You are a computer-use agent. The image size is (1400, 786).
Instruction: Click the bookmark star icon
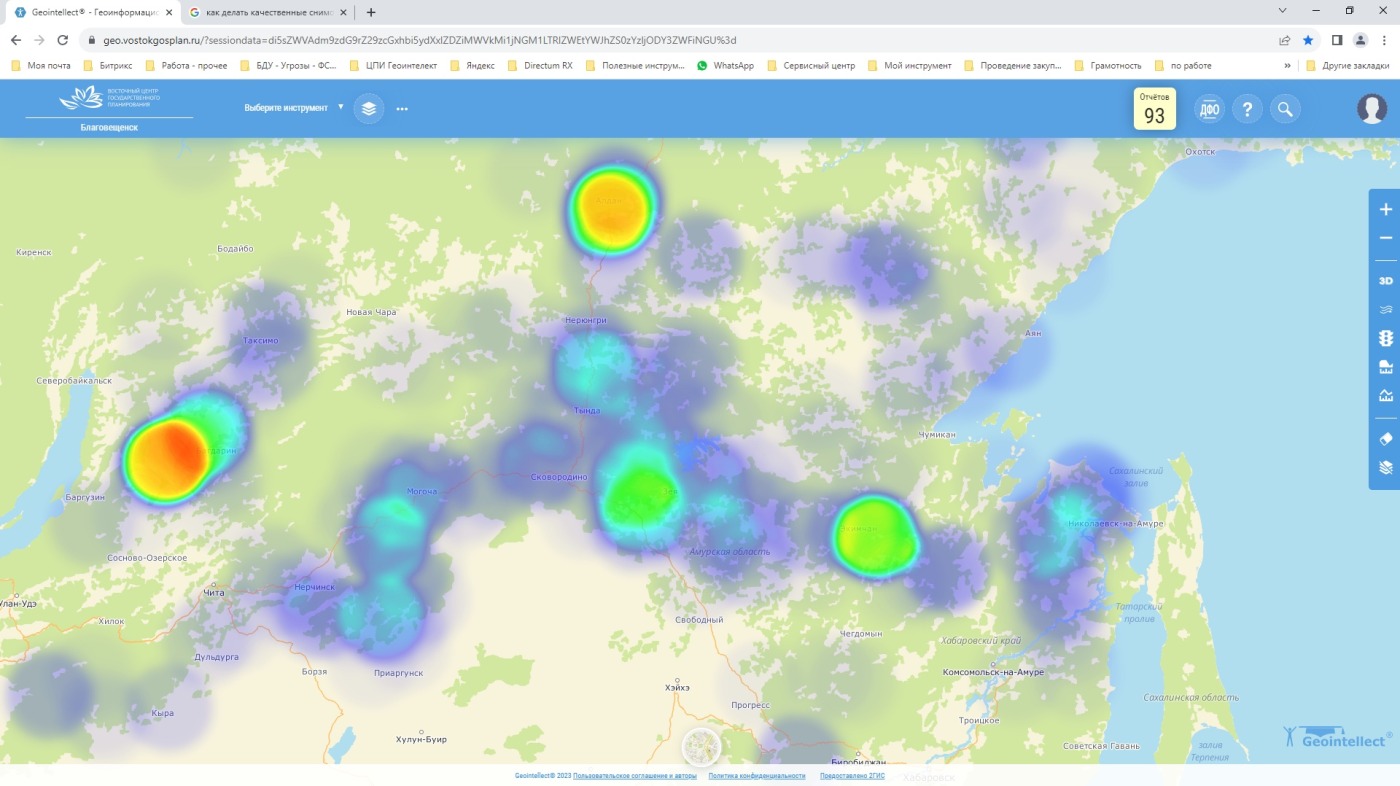tap(1308, 40)
